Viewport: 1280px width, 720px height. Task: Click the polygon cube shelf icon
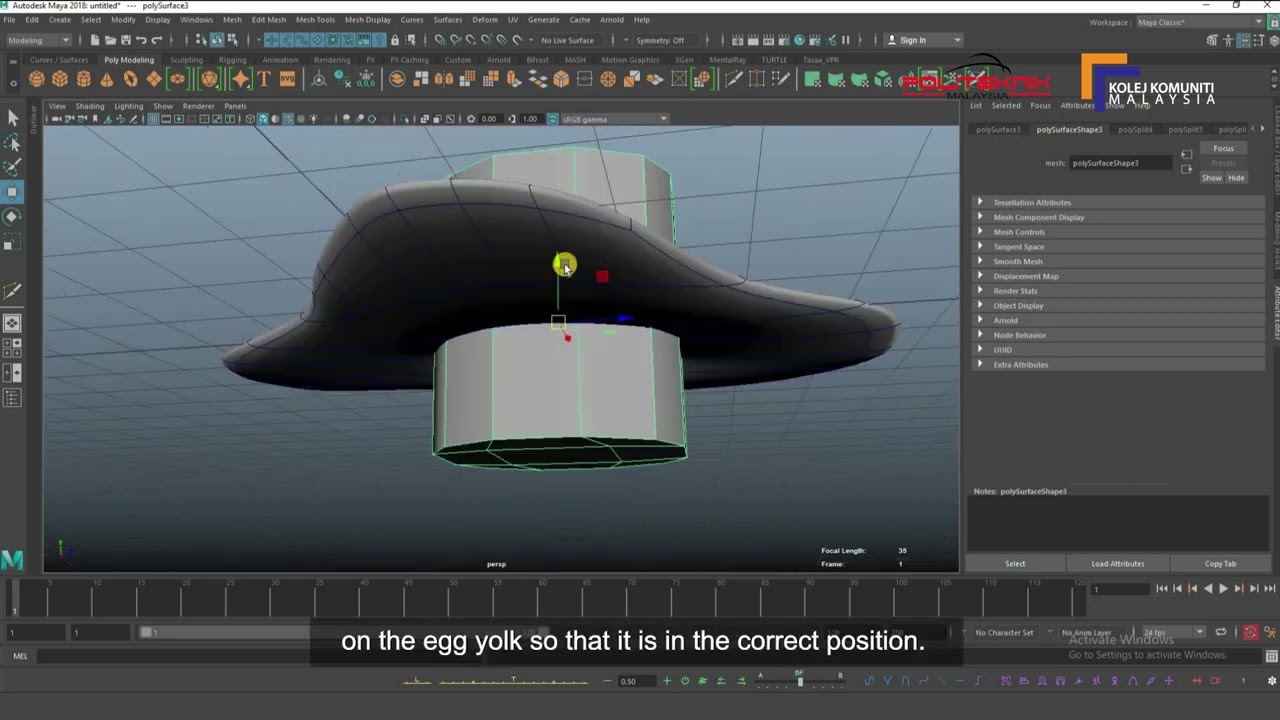(60, 80)
